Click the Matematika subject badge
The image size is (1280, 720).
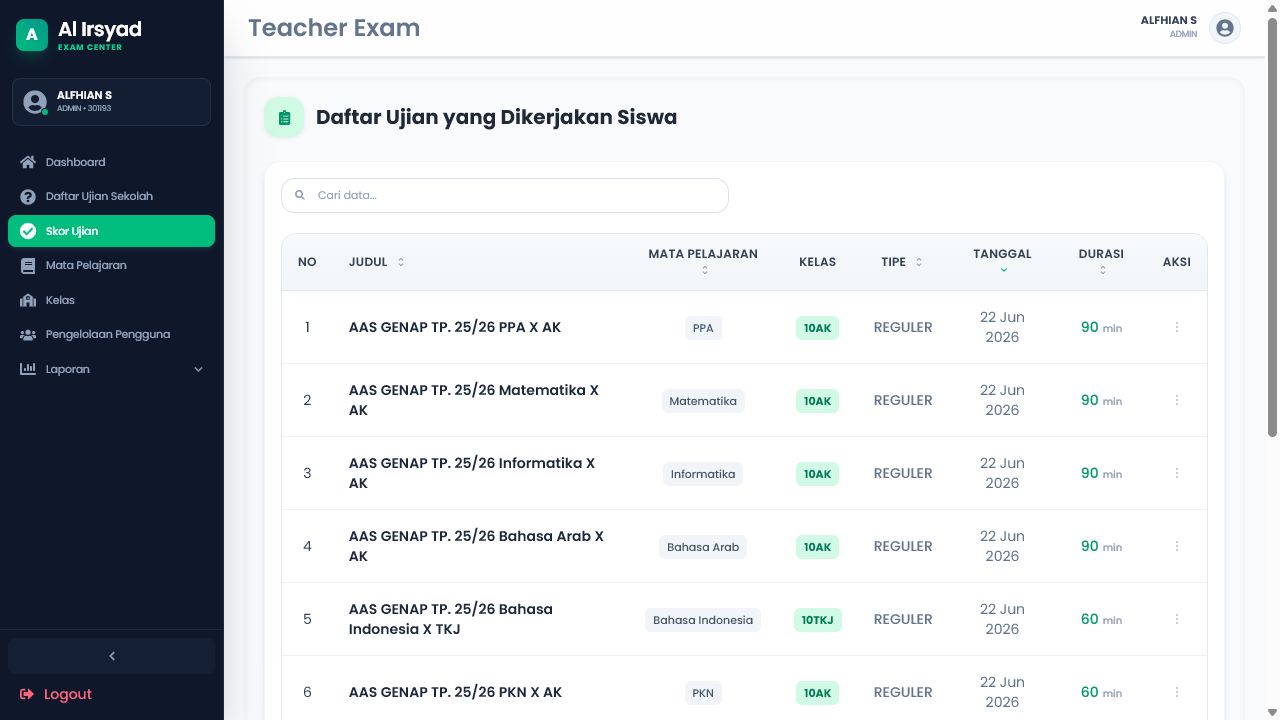click(x=703, y=401)
